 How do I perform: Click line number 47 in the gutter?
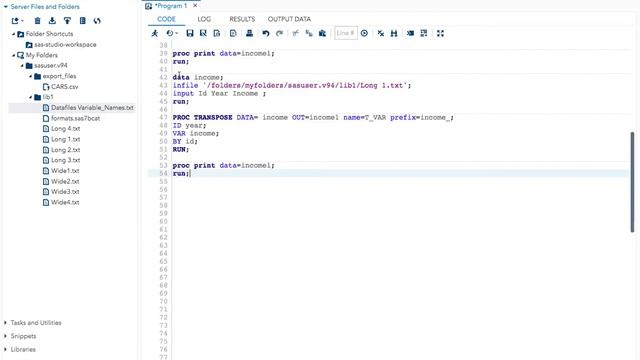point(163,118)
